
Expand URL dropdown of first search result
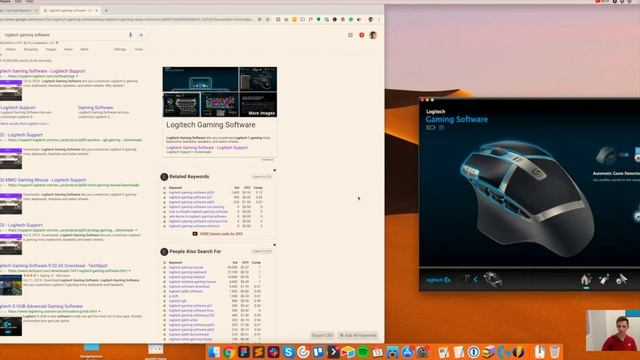(77, 76)
